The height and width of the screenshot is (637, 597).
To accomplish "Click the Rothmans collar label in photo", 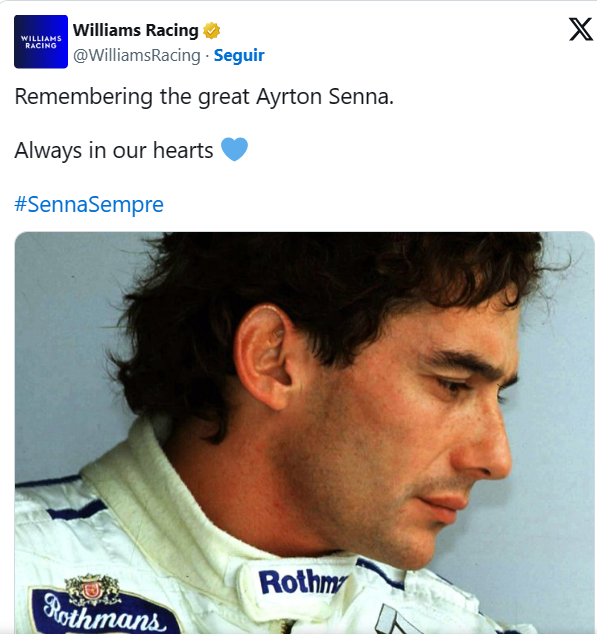I will pyautogui.click(x=301, y=582).
